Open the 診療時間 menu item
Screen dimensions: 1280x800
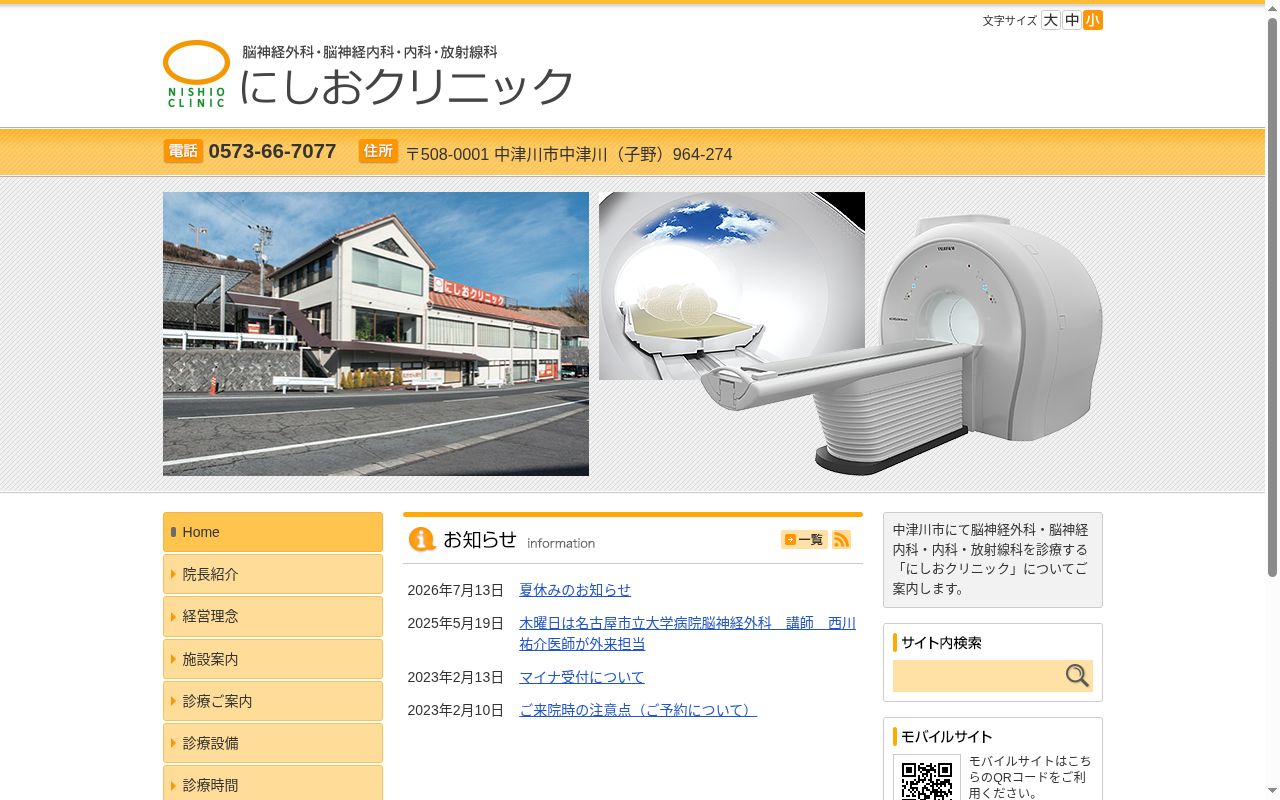[273, 785]
